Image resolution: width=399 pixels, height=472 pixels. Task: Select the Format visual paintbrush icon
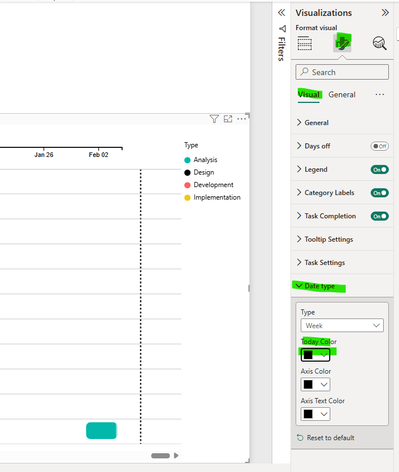342,43
